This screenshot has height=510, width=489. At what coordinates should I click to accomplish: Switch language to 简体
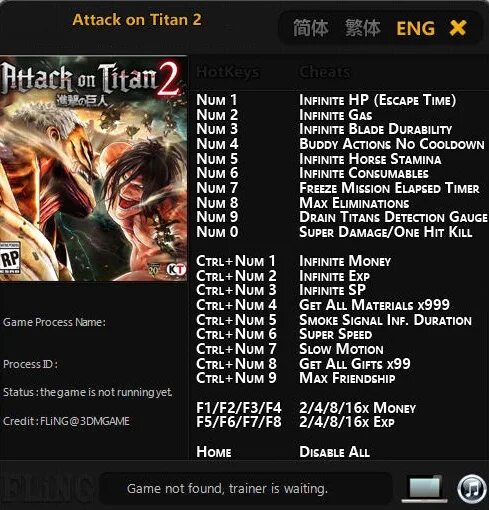[x=311, y=28]
